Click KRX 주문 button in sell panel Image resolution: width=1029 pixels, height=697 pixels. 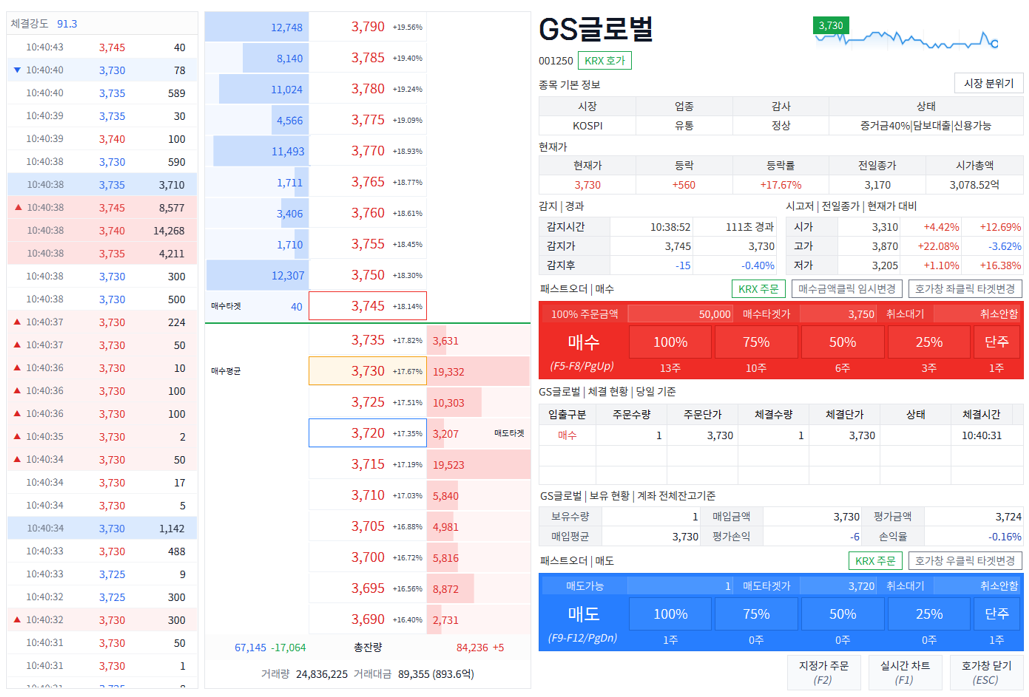coord(875,561)
